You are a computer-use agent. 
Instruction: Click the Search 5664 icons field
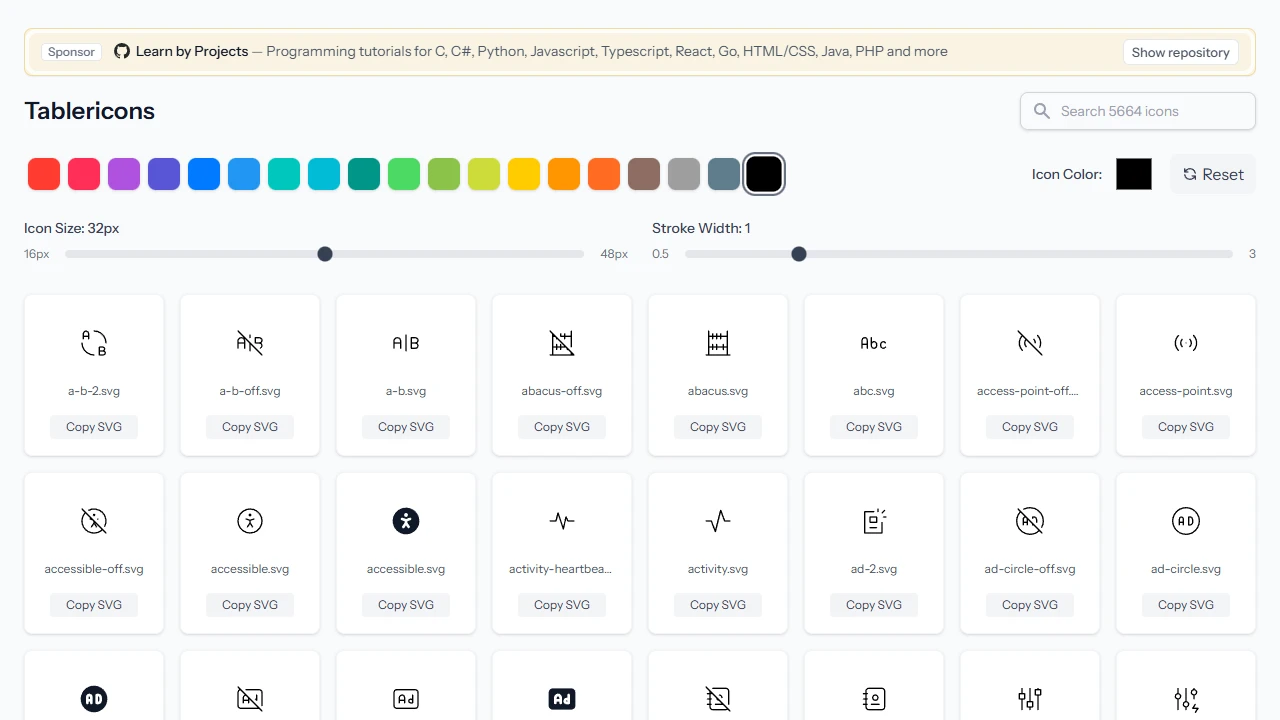point(1137,111)
